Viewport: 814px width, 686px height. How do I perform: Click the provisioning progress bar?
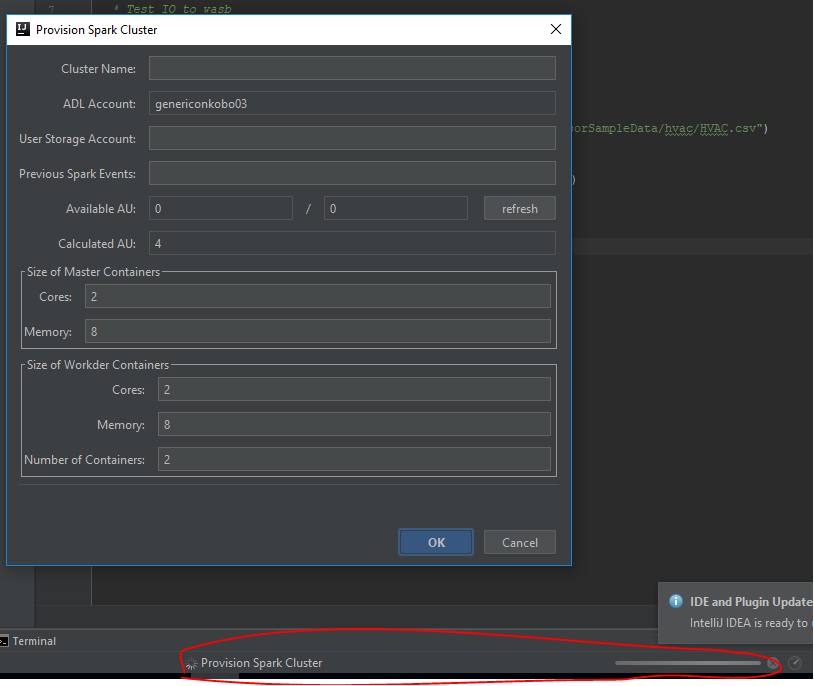(690, 663)
